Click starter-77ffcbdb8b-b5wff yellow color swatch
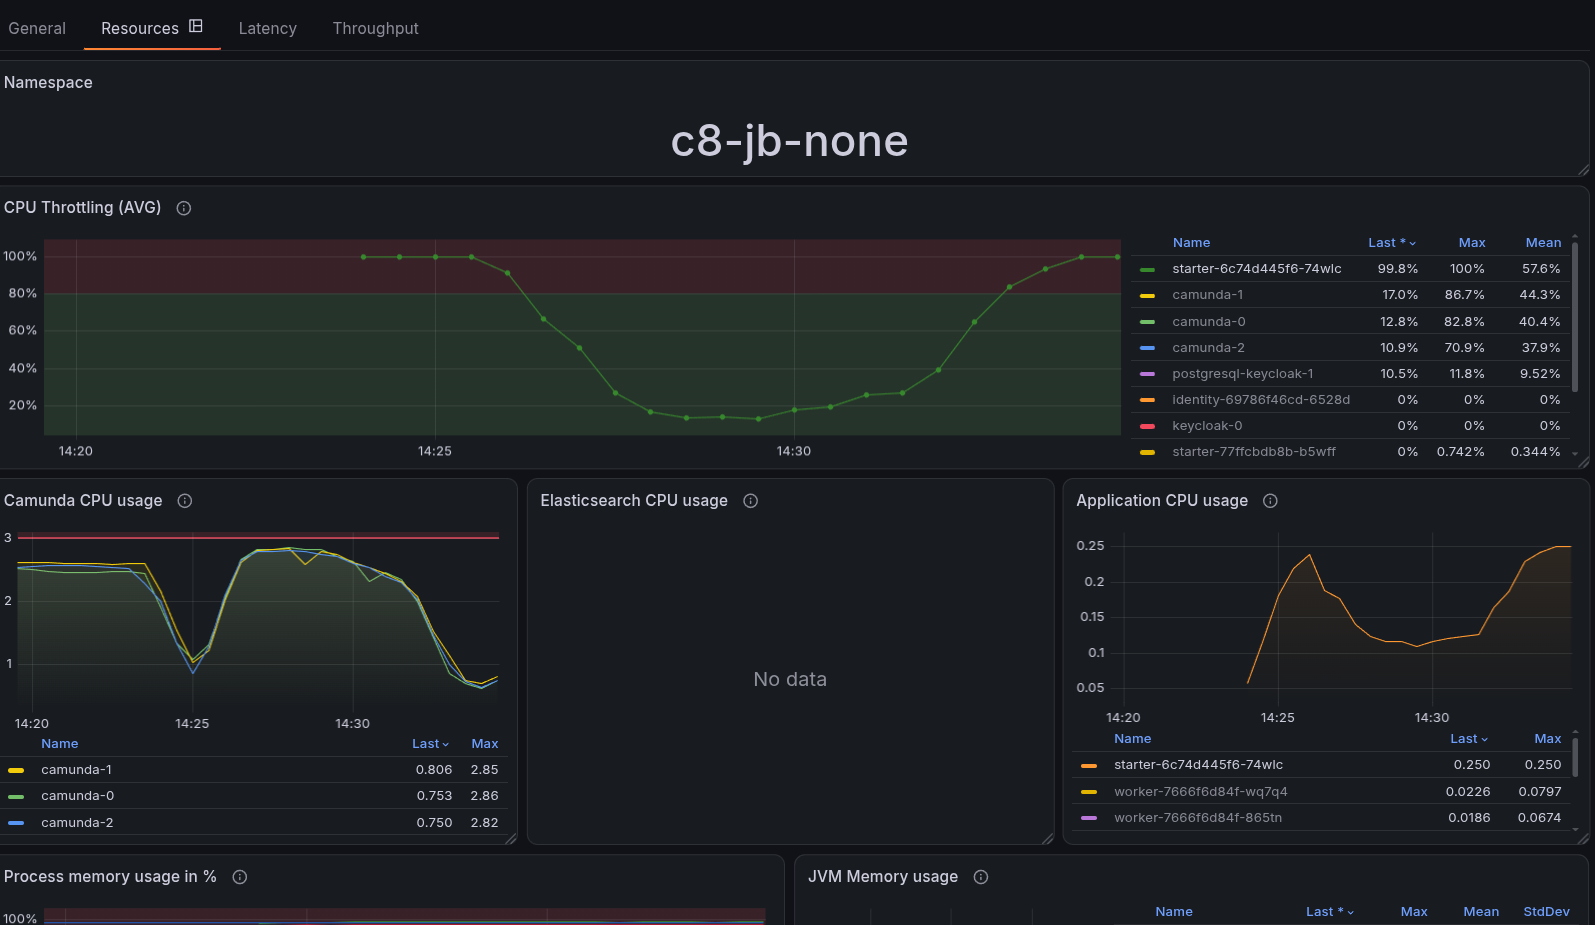1595x925 pixels. (1148, 452)
